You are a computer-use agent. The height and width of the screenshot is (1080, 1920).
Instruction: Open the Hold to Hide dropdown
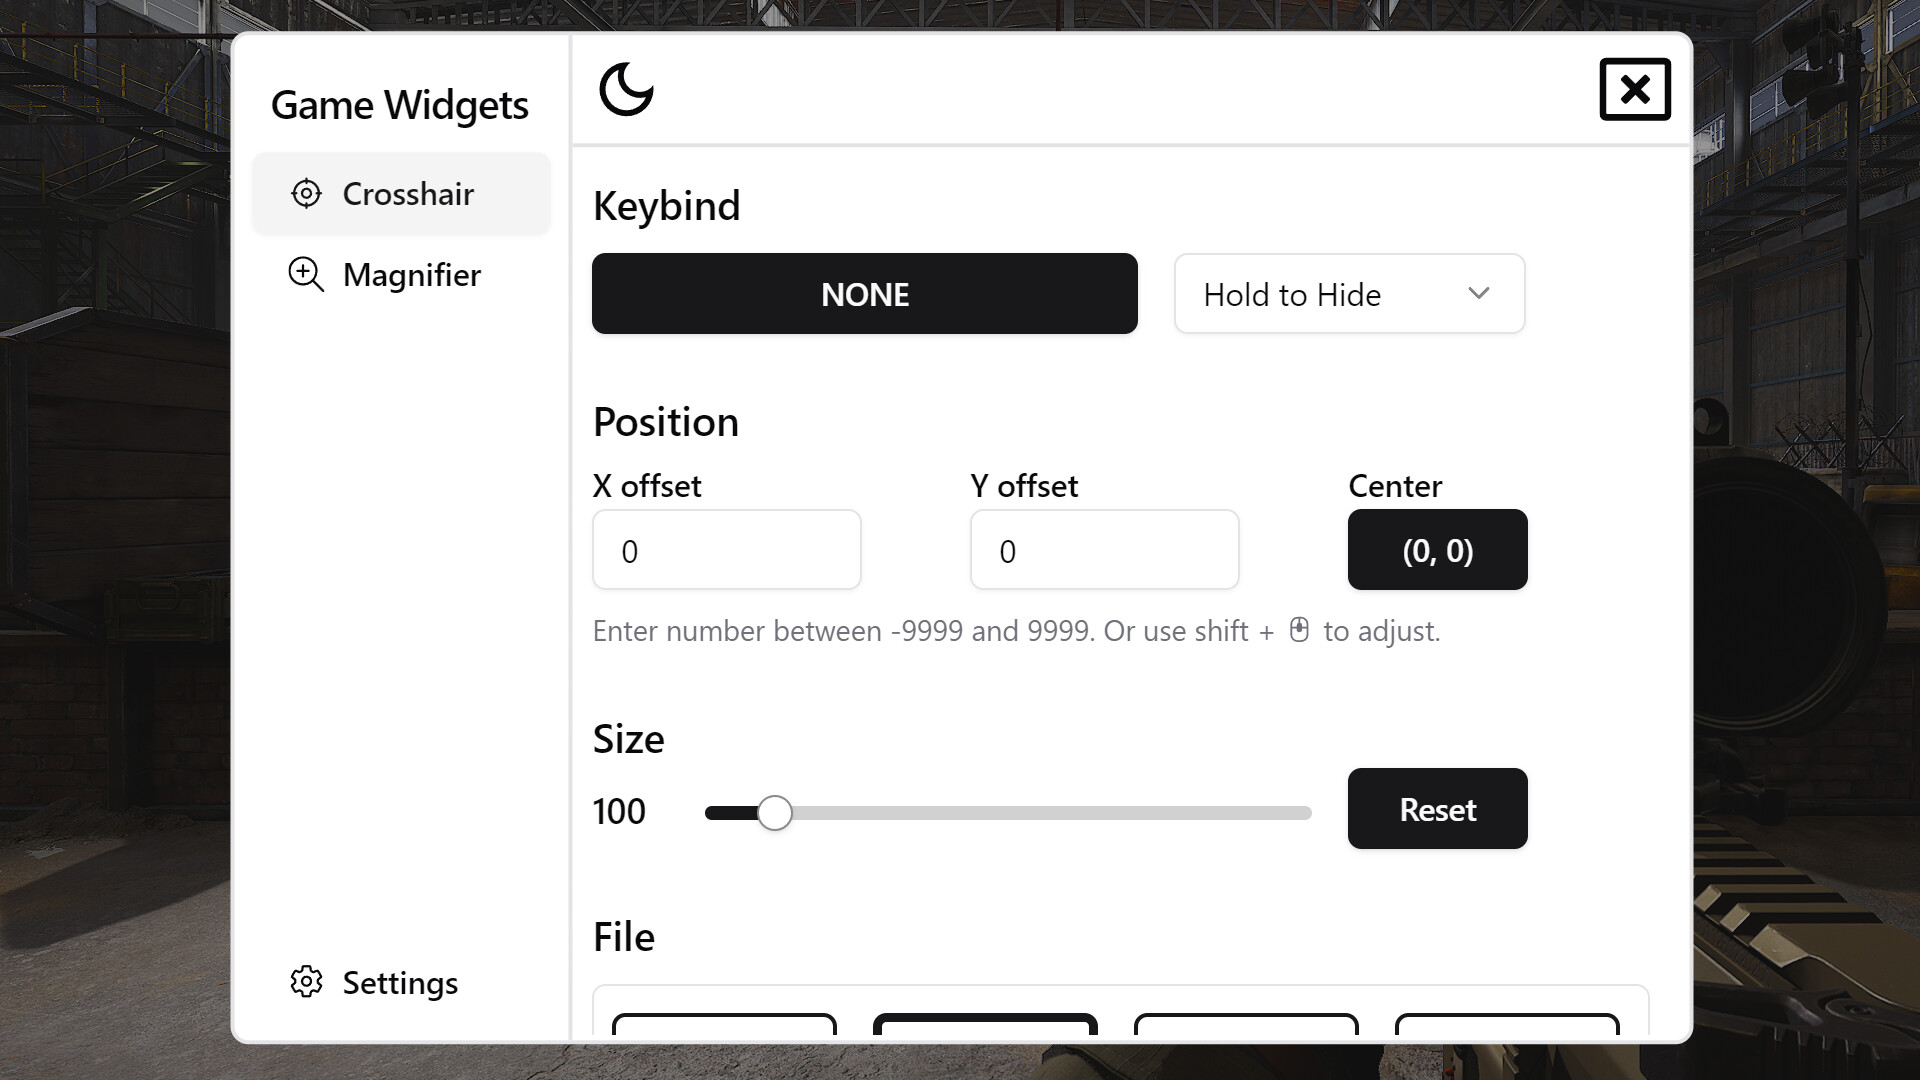point(1348,293)
